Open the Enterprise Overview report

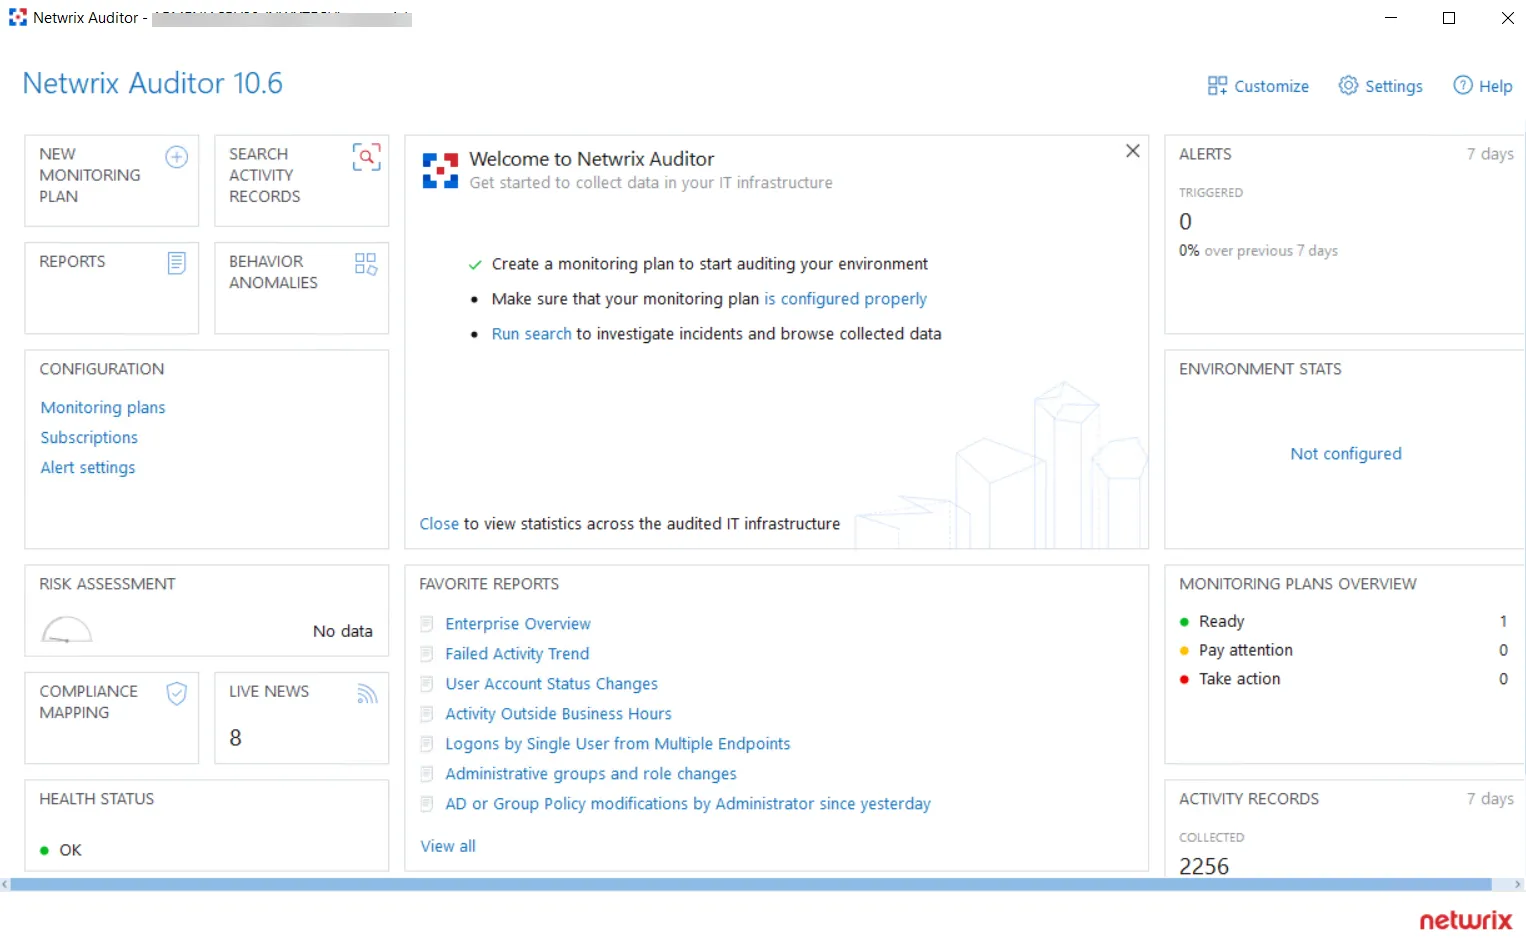518,624
